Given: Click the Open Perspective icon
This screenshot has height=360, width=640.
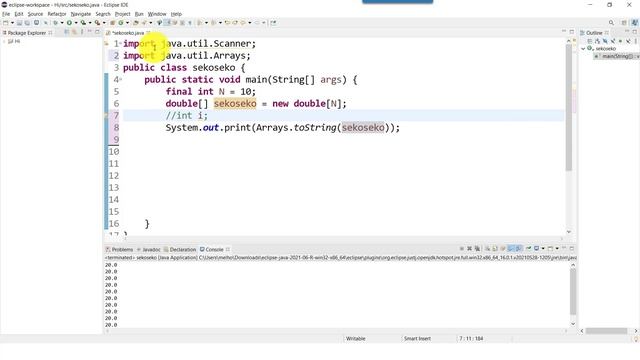Looking at the screenshot, I should tap(624, 23).
